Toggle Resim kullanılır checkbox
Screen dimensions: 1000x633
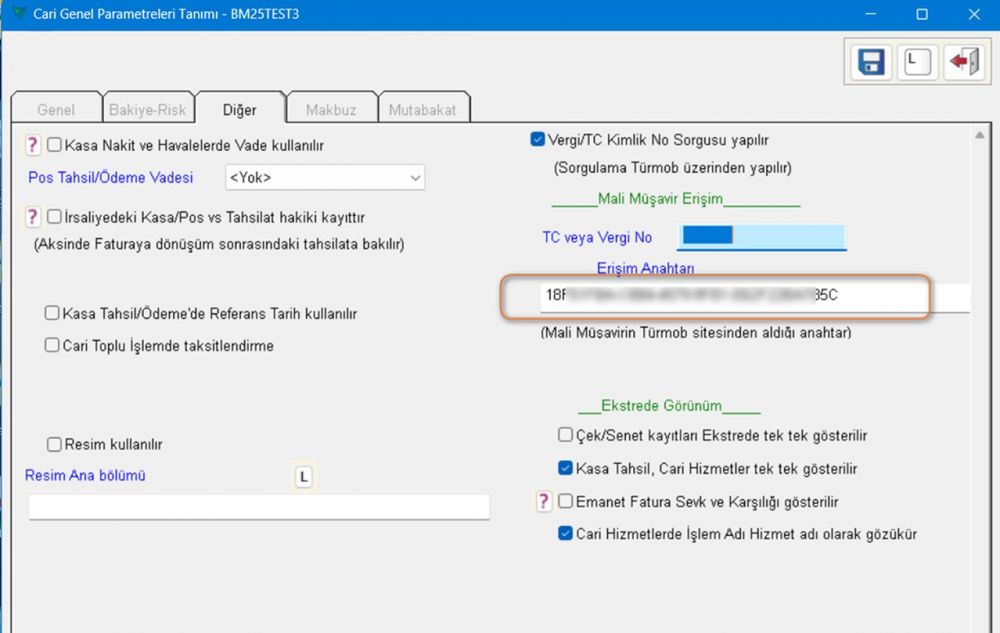[55, 445]
